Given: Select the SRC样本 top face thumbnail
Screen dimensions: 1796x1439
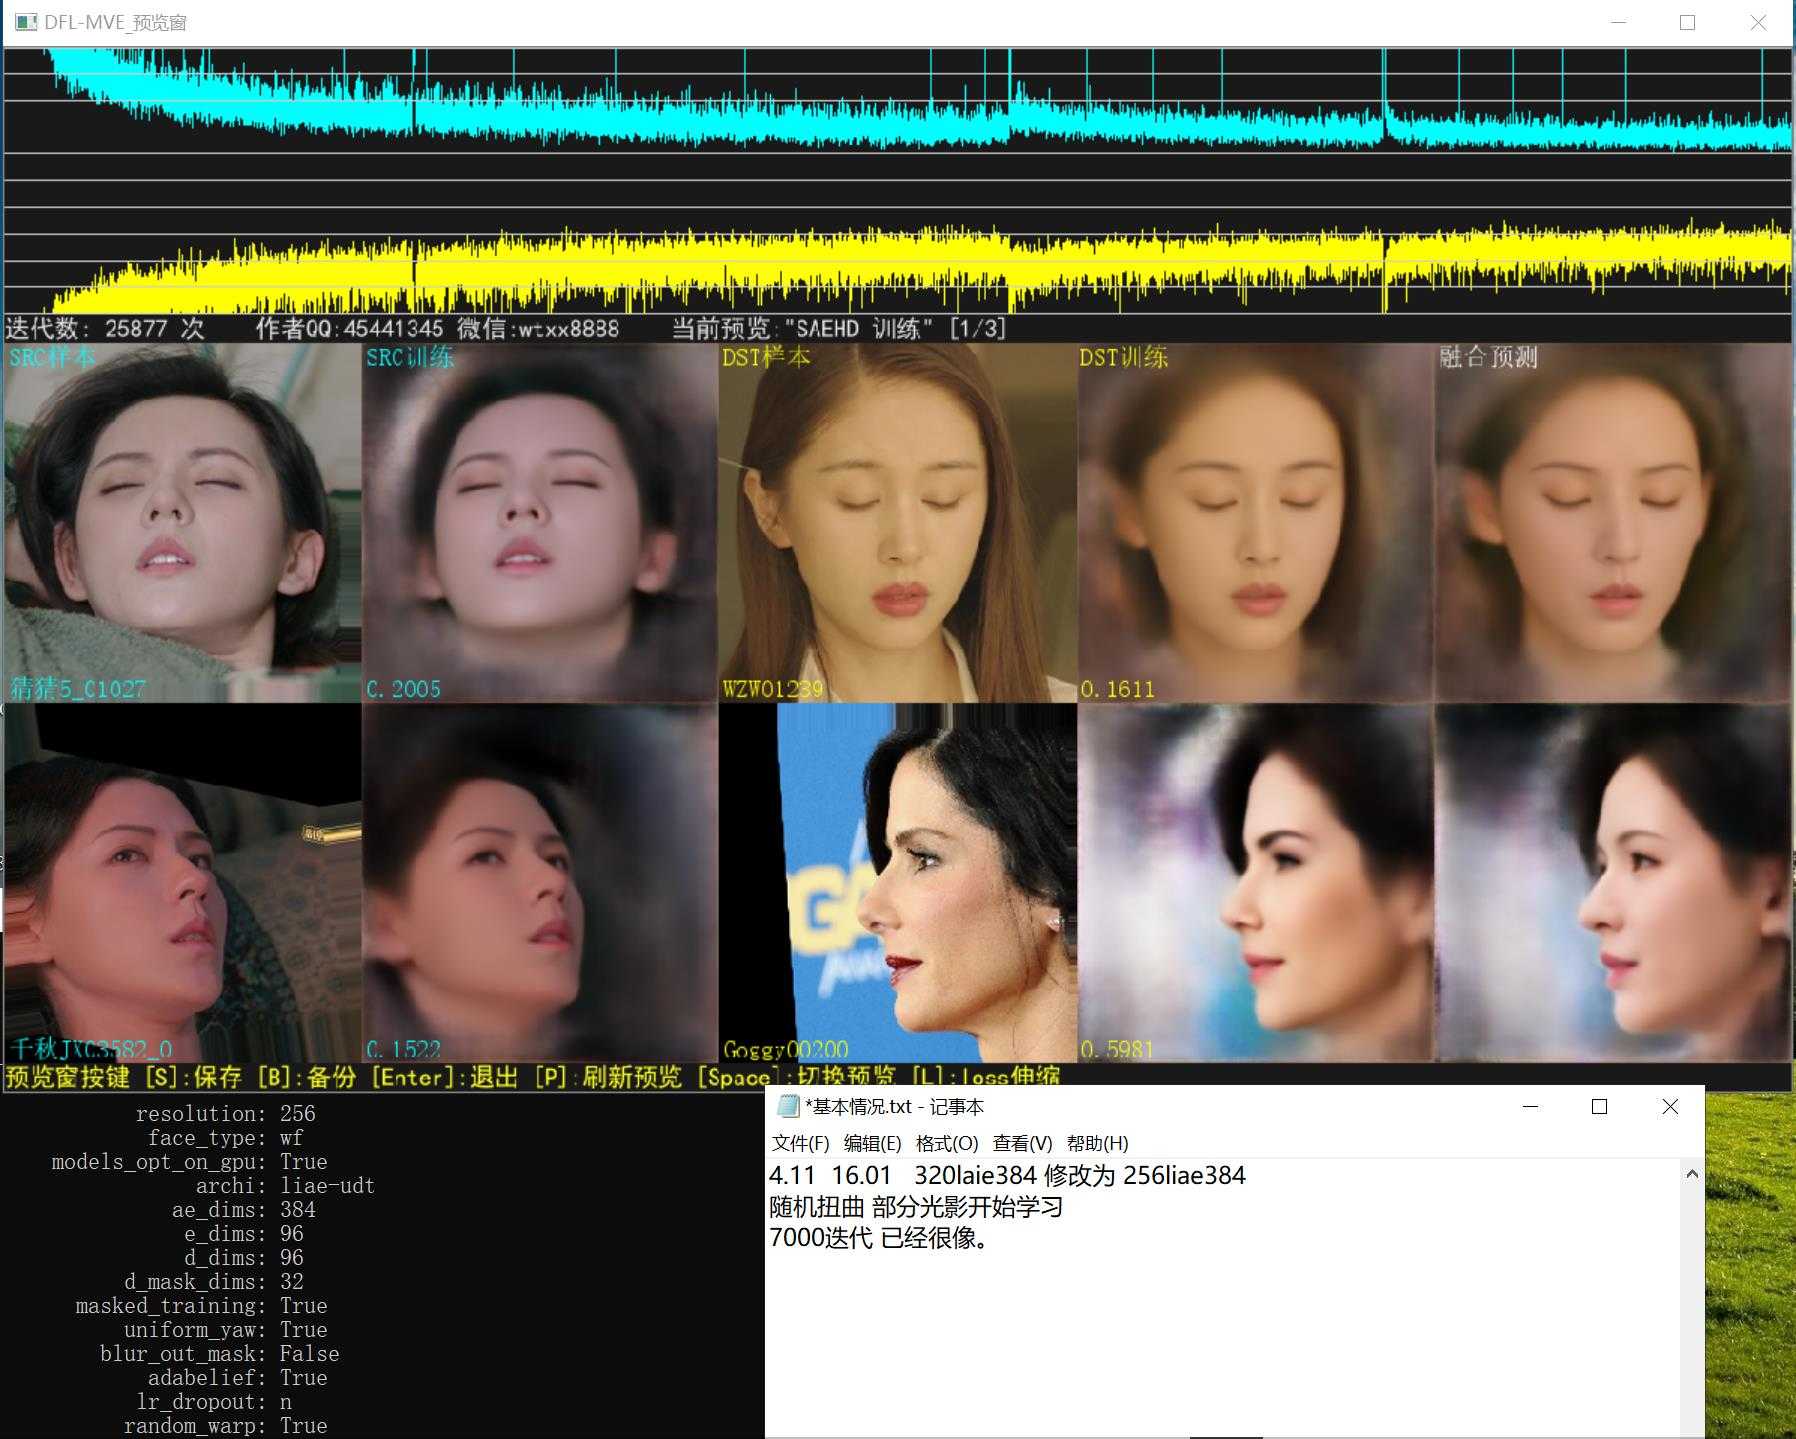Looking at the screenshot, I should click(182, 522).
